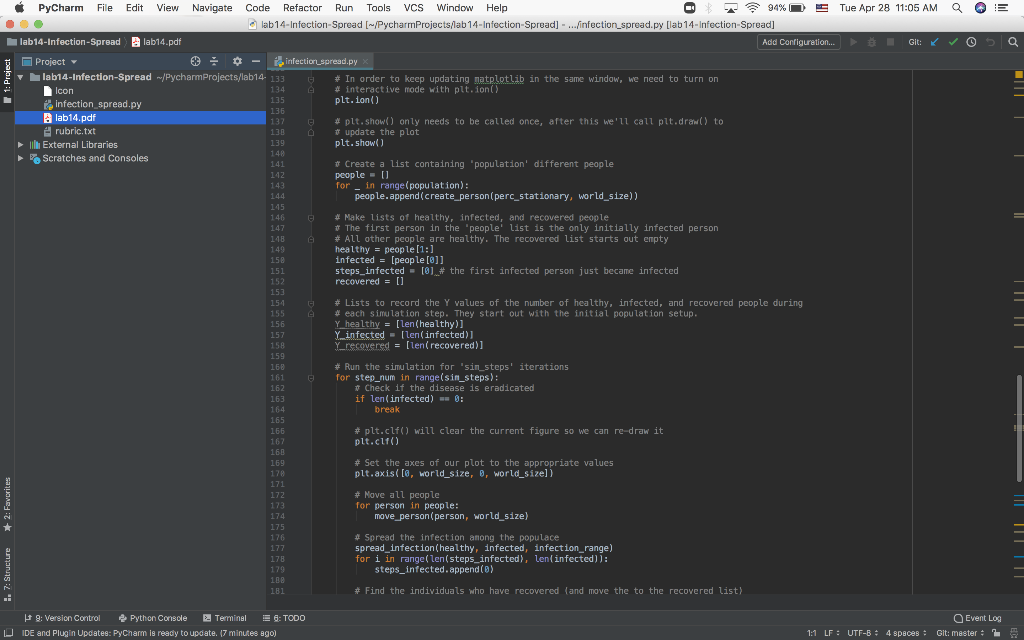This screenshot has width=1024, height=640.
Task: Click the US flag input source icon
Action: point(822,8)
